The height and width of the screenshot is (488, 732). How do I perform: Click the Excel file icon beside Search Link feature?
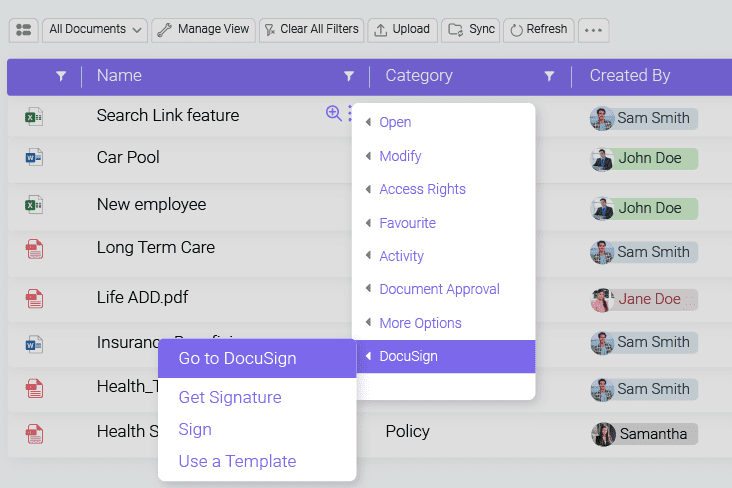[x=34, y=117]
